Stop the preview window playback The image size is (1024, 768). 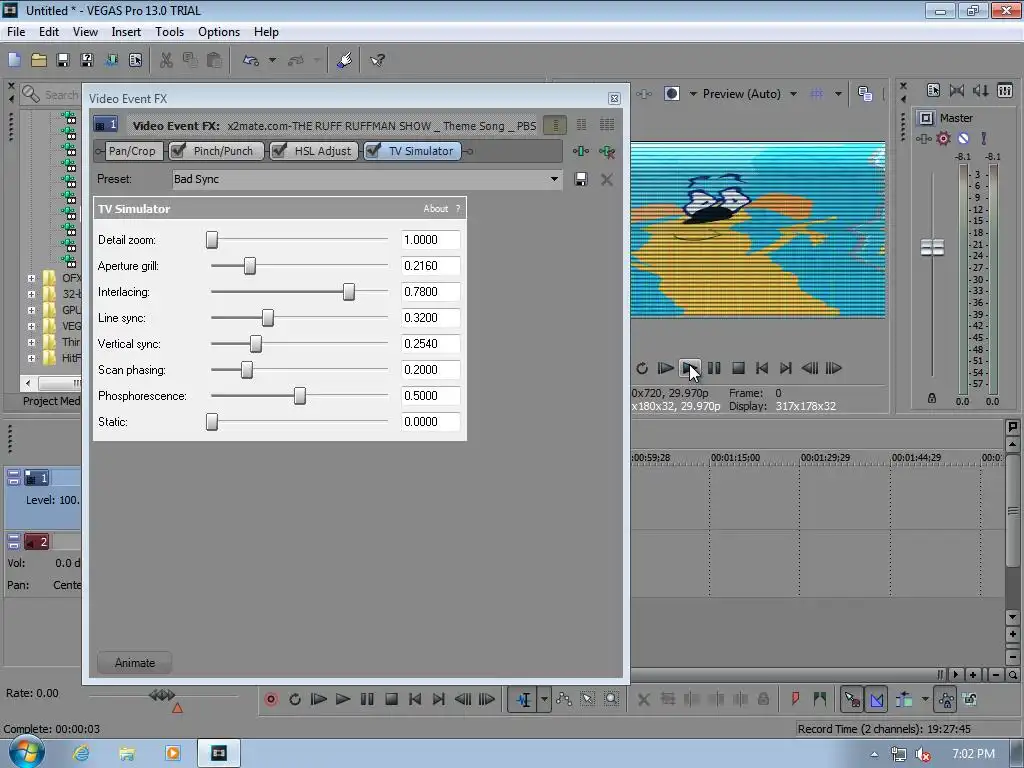[739, 368]
